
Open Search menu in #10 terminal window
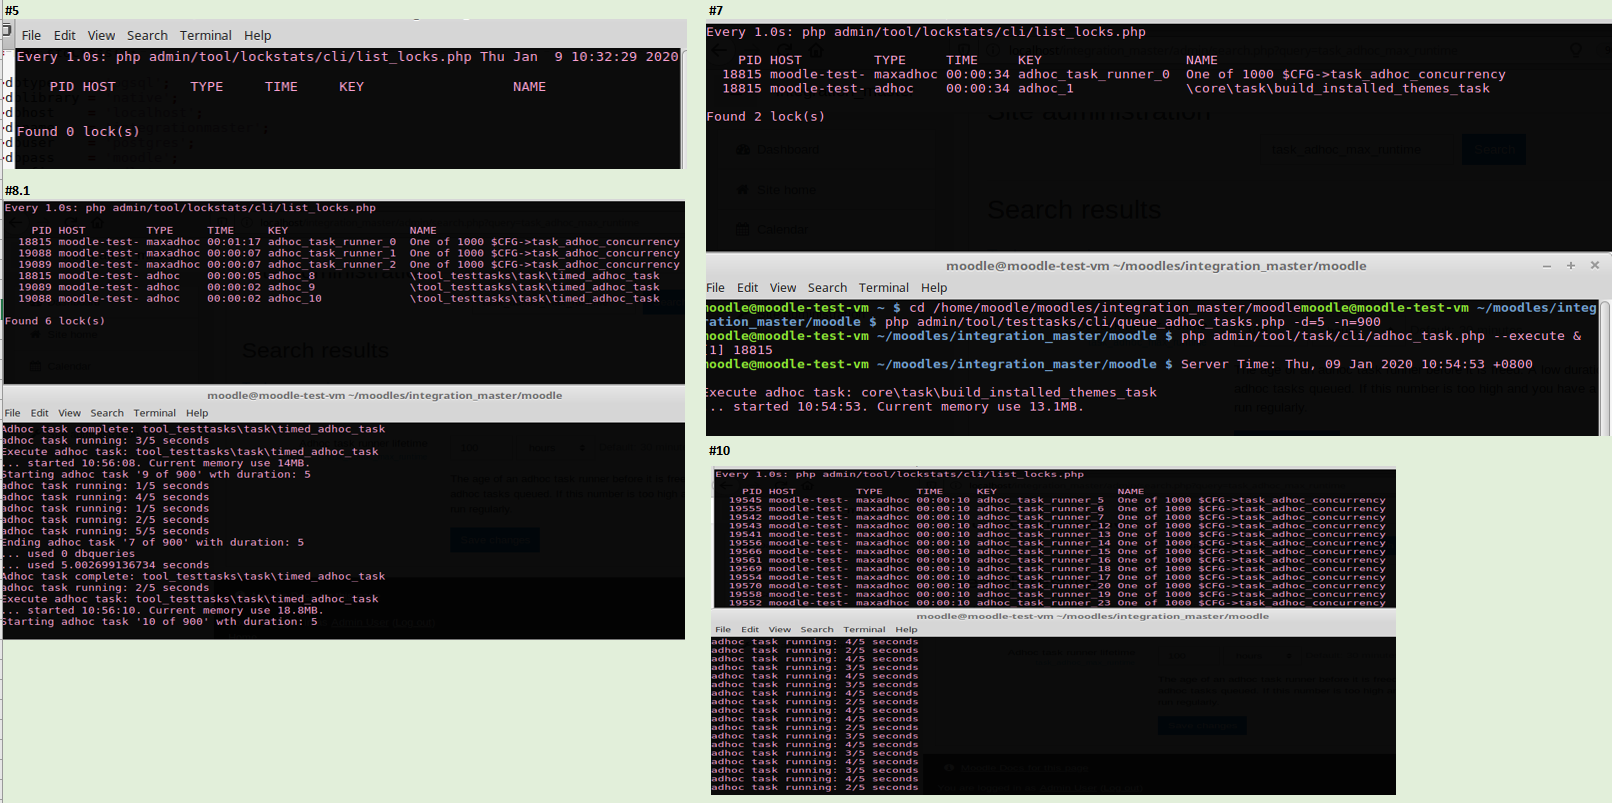[817, 629]
